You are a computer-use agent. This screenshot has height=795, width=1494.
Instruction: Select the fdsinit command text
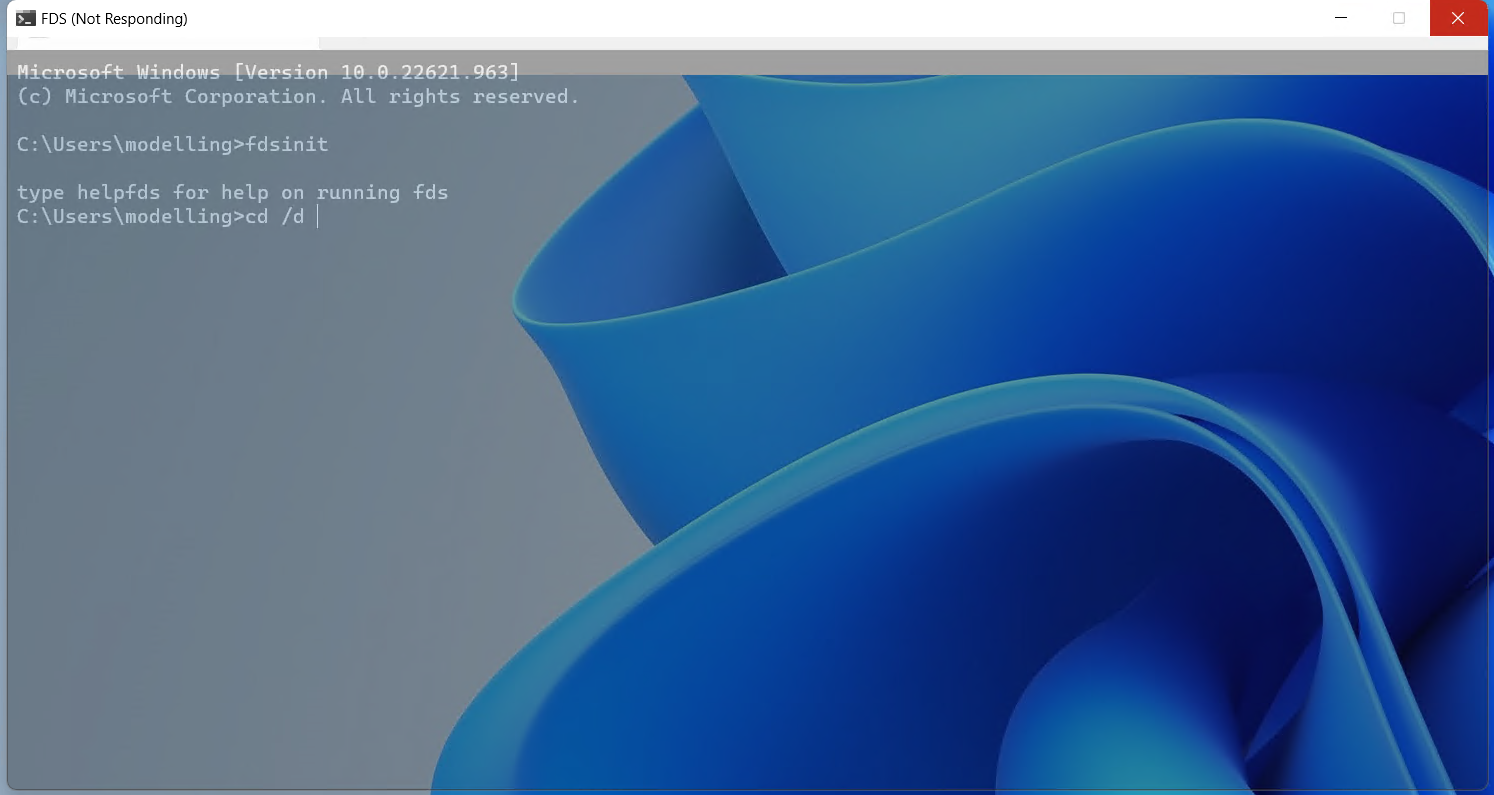coord(290,144)
